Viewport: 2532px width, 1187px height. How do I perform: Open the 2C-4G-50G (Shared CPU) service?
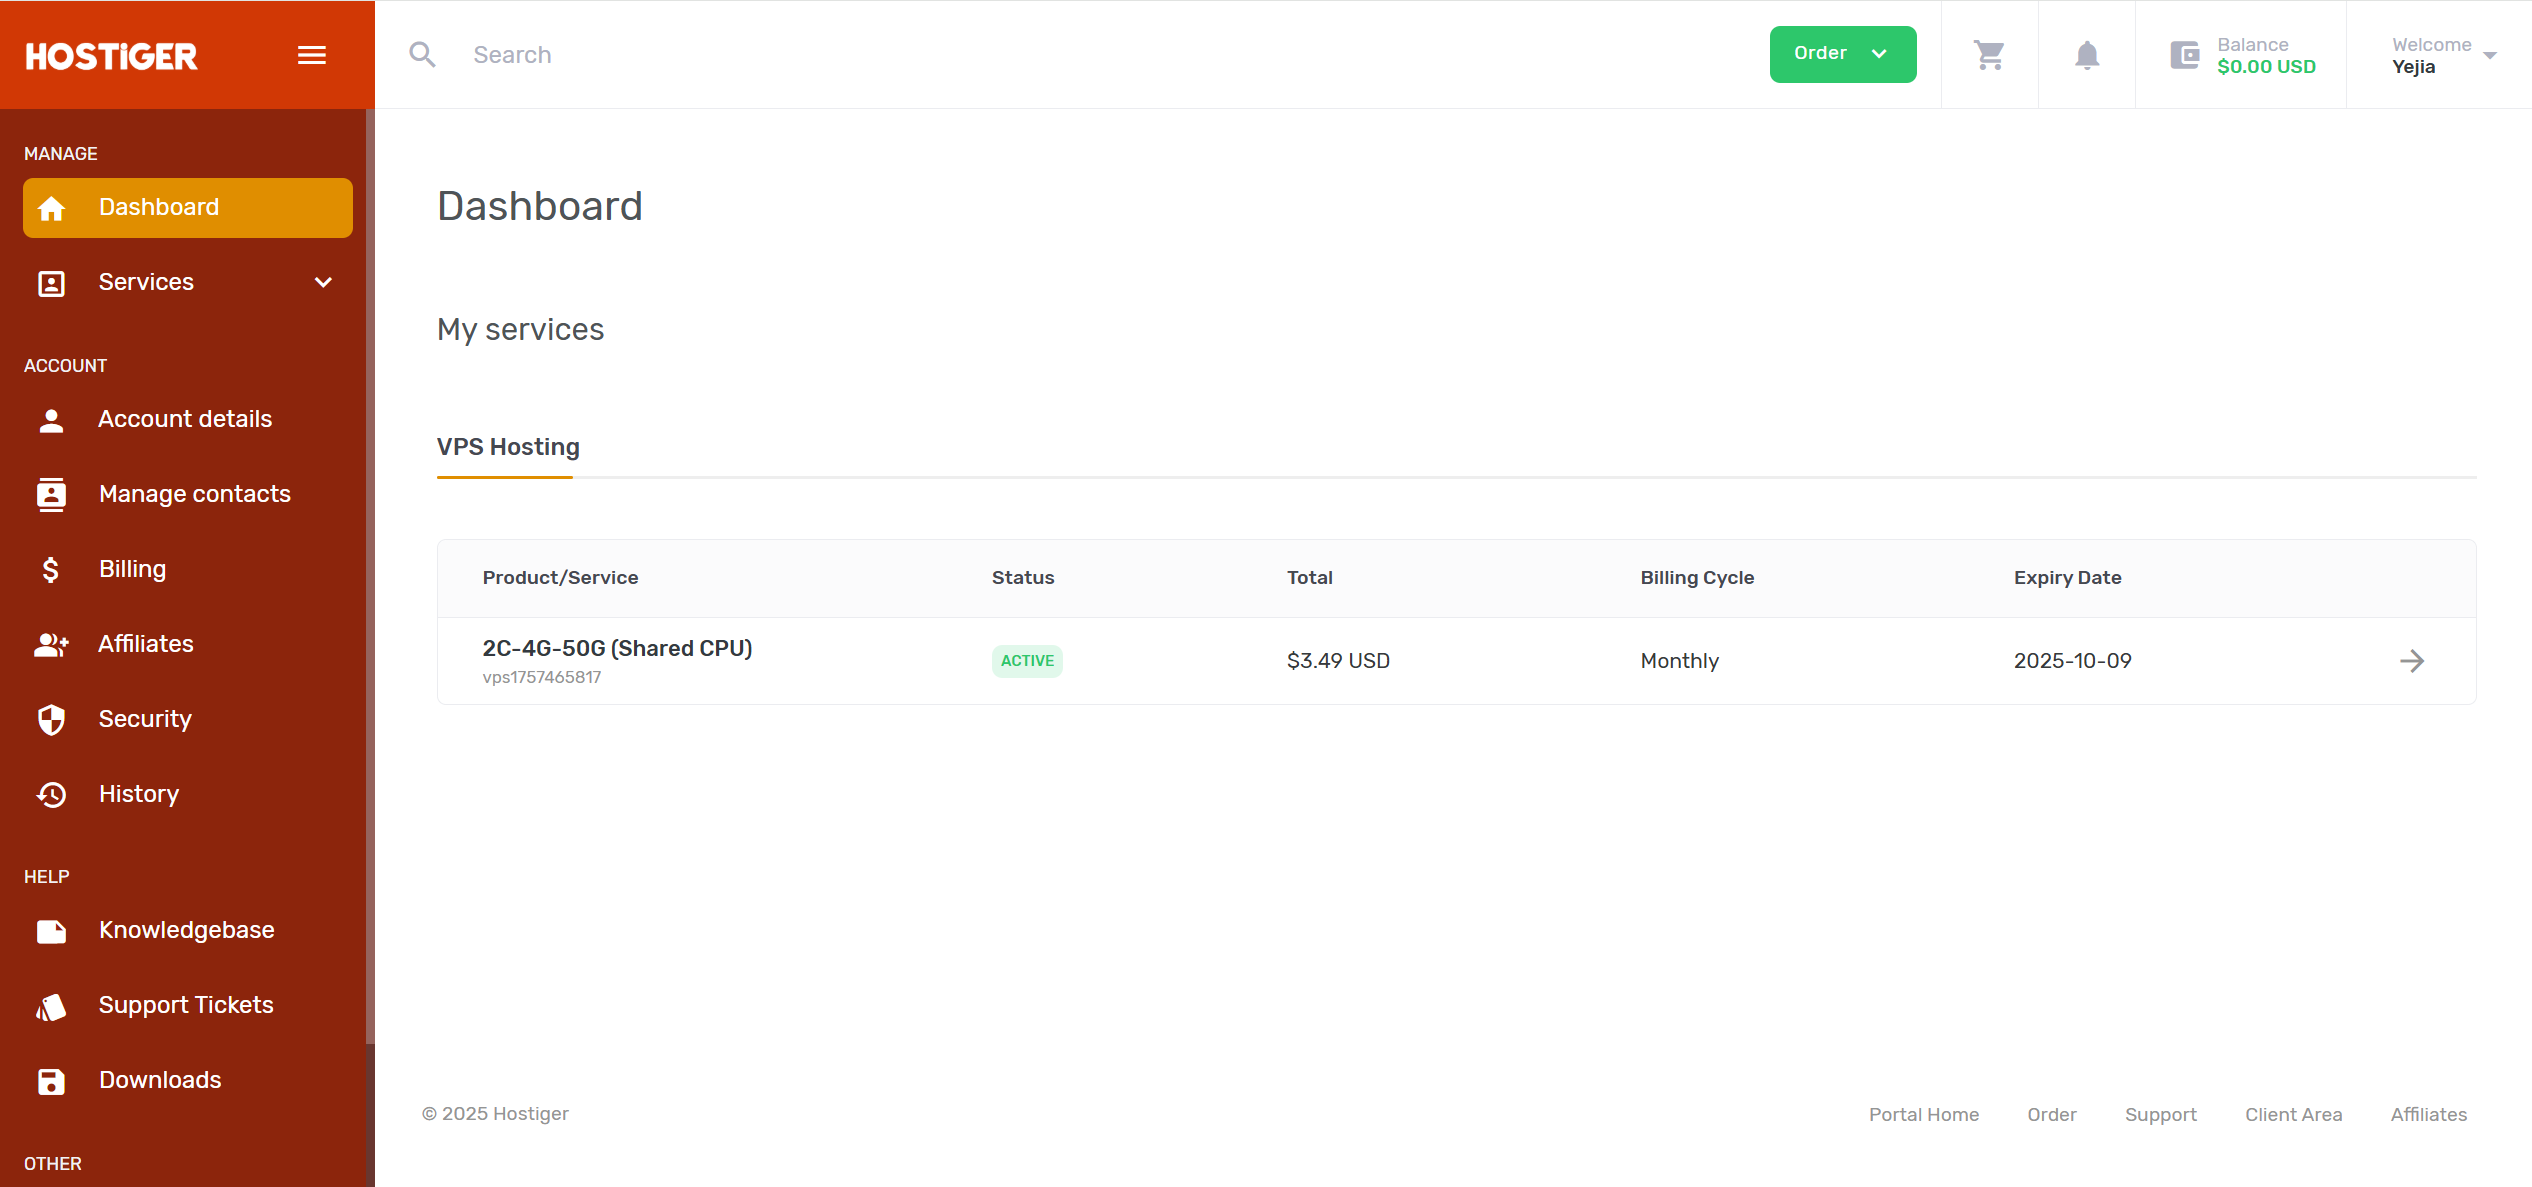click(x=617, y=649)
